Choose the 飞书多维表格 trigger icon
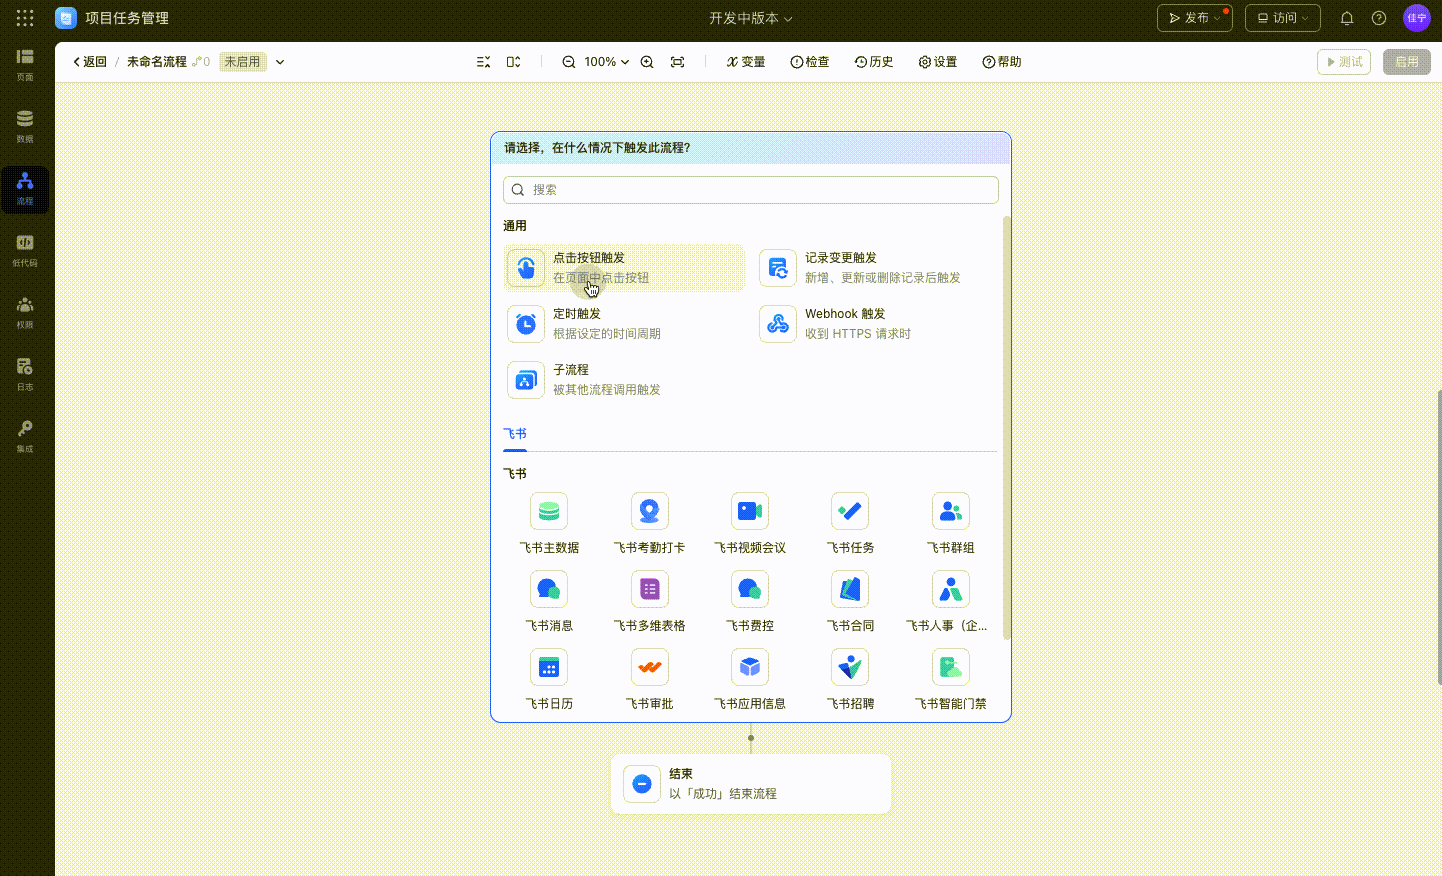1442x876 pixels. 650,589
